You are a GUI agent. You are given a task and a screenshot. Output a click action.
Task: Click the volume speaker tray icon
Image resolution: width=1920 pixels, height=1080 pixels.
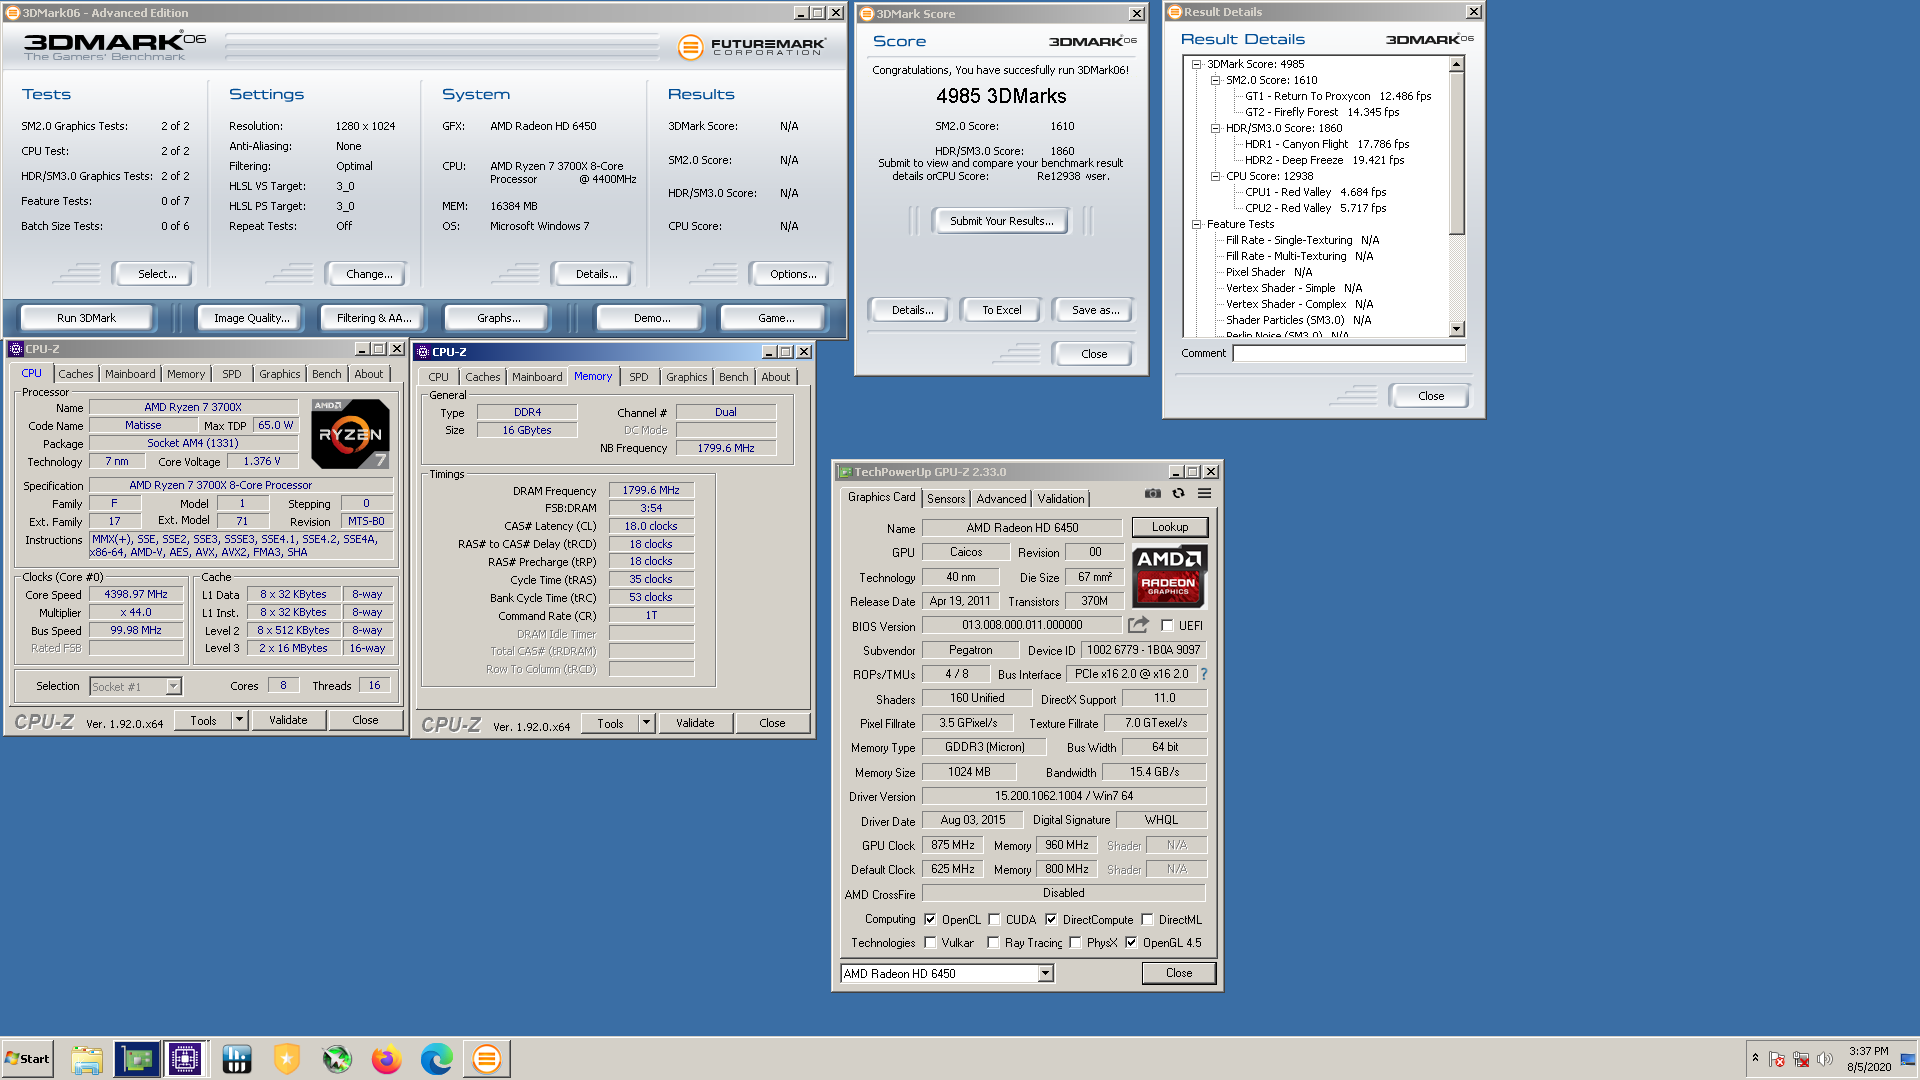click(1825, 1059)
